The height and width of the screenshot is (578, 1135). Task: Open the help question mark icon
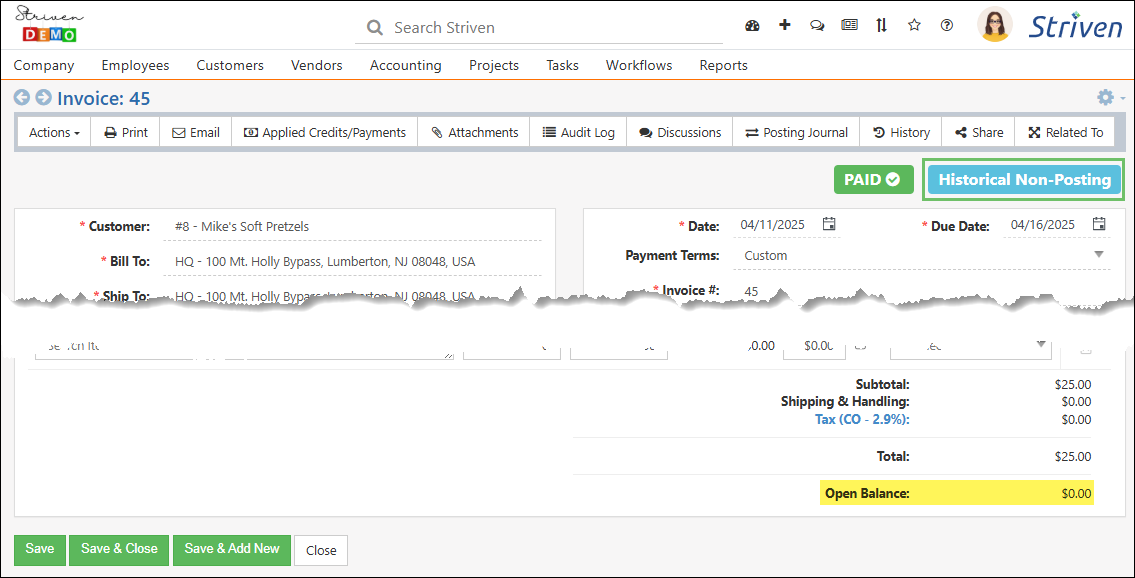coord(947,25)
